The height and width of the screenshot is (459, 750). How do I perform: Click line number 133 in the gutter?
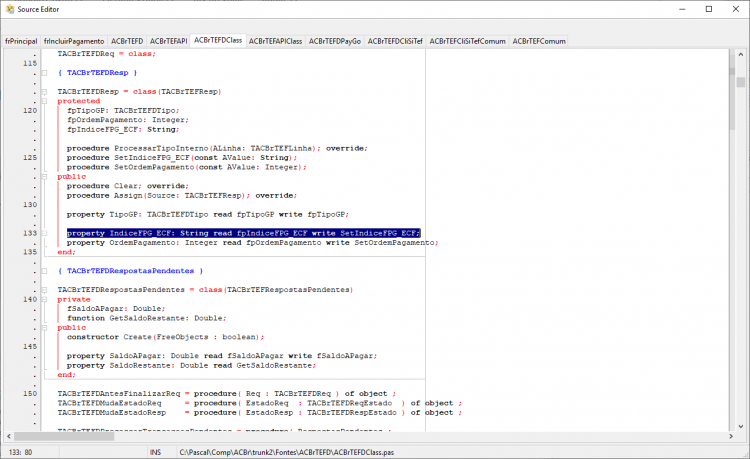click(30, 233)
